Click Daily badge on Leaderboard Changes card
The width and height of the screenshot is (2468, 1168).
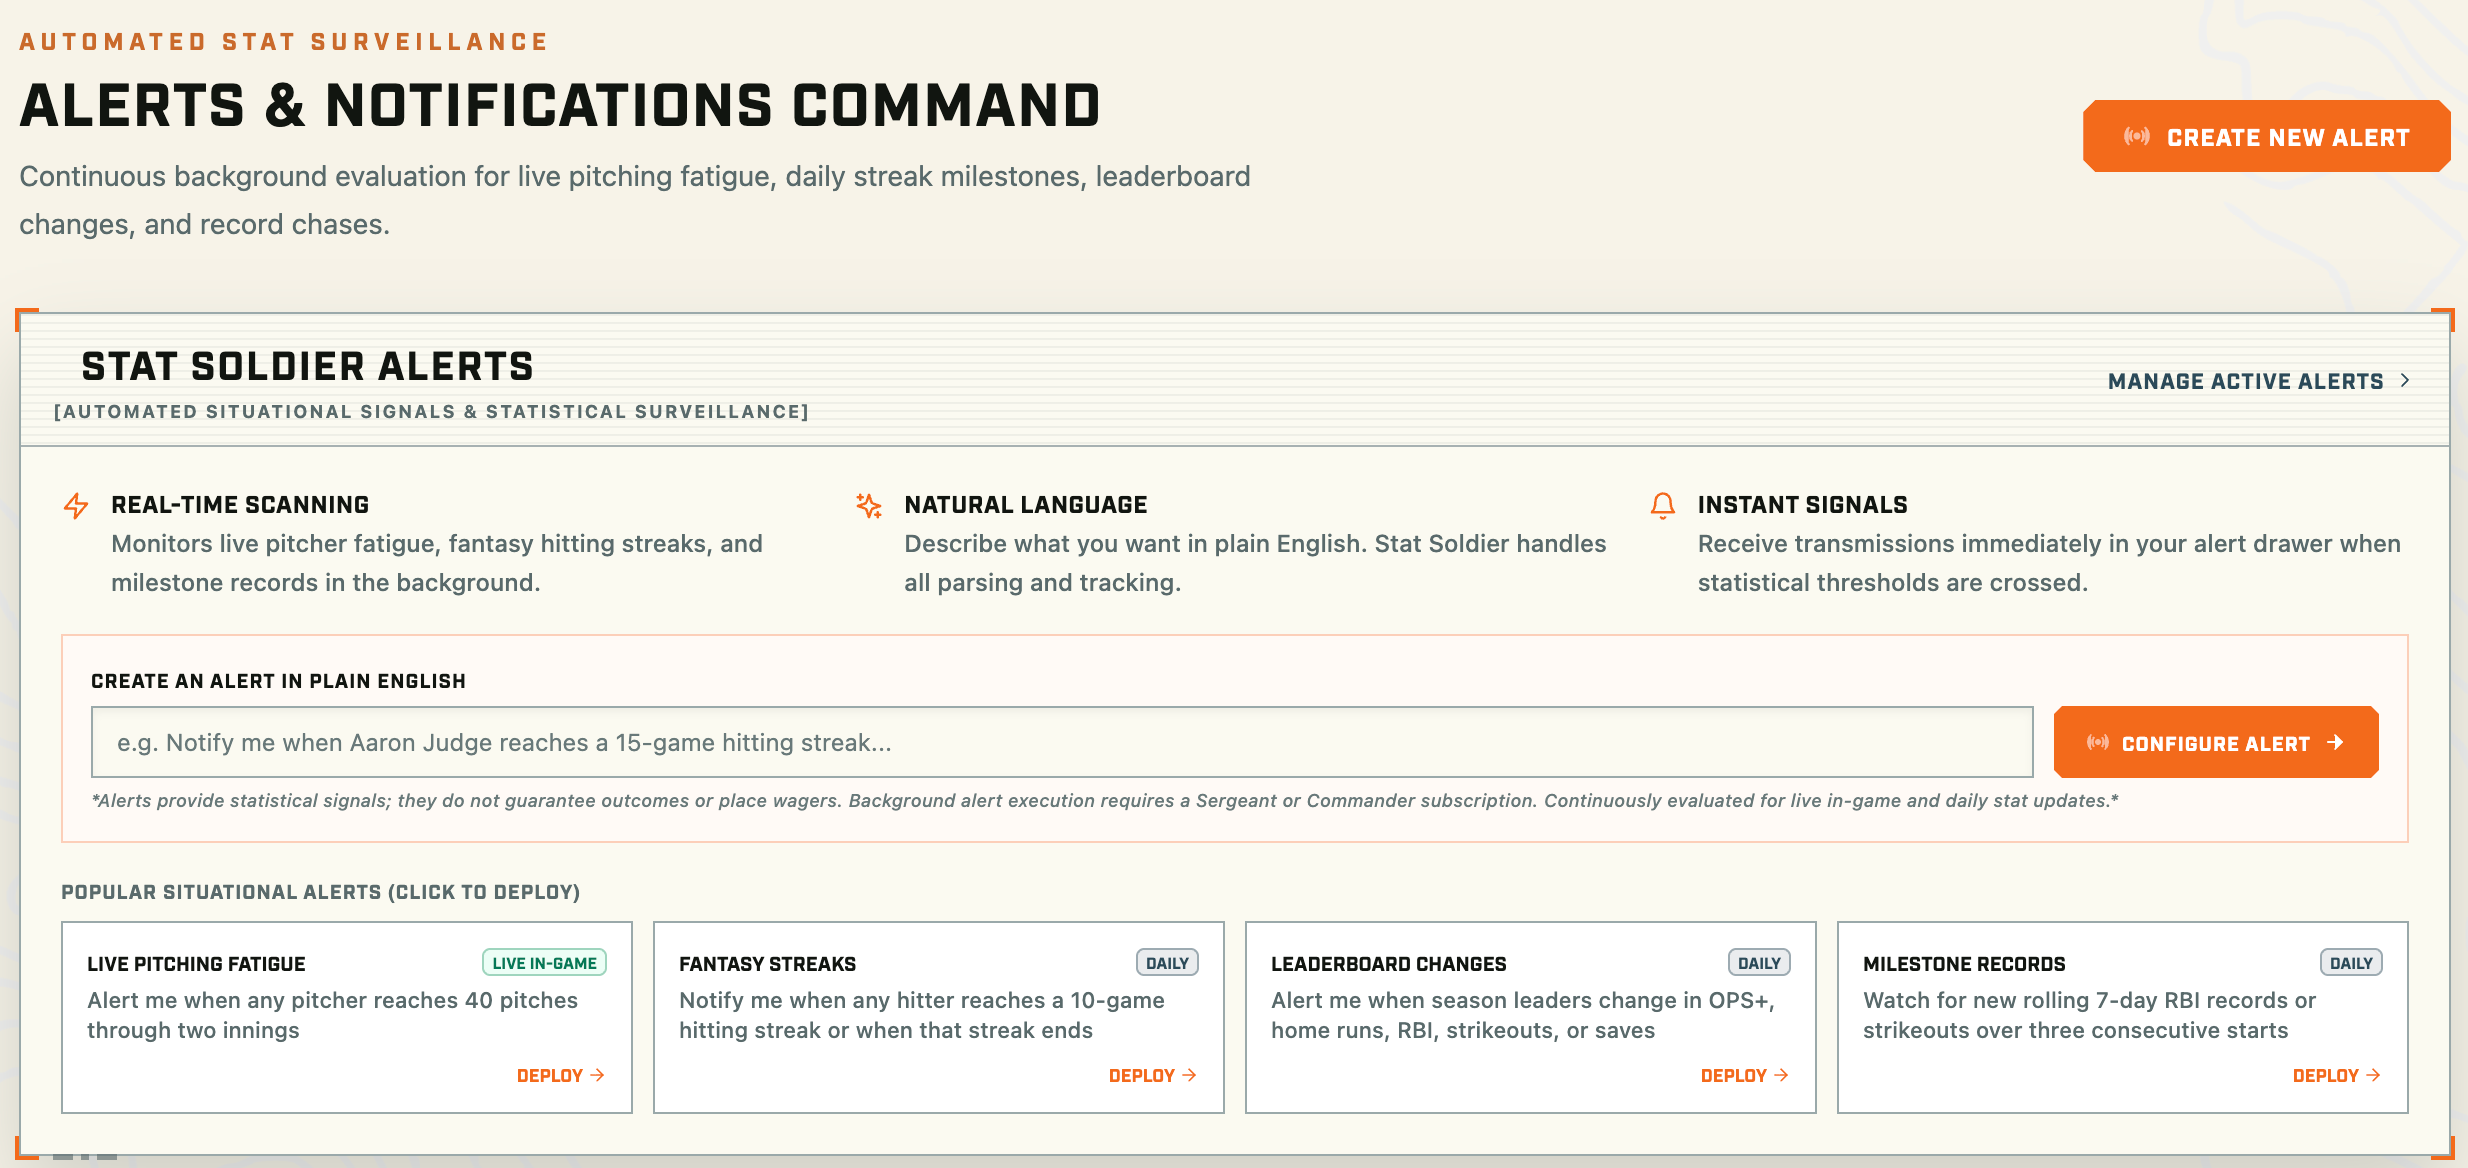click(x=1759, y=963)
